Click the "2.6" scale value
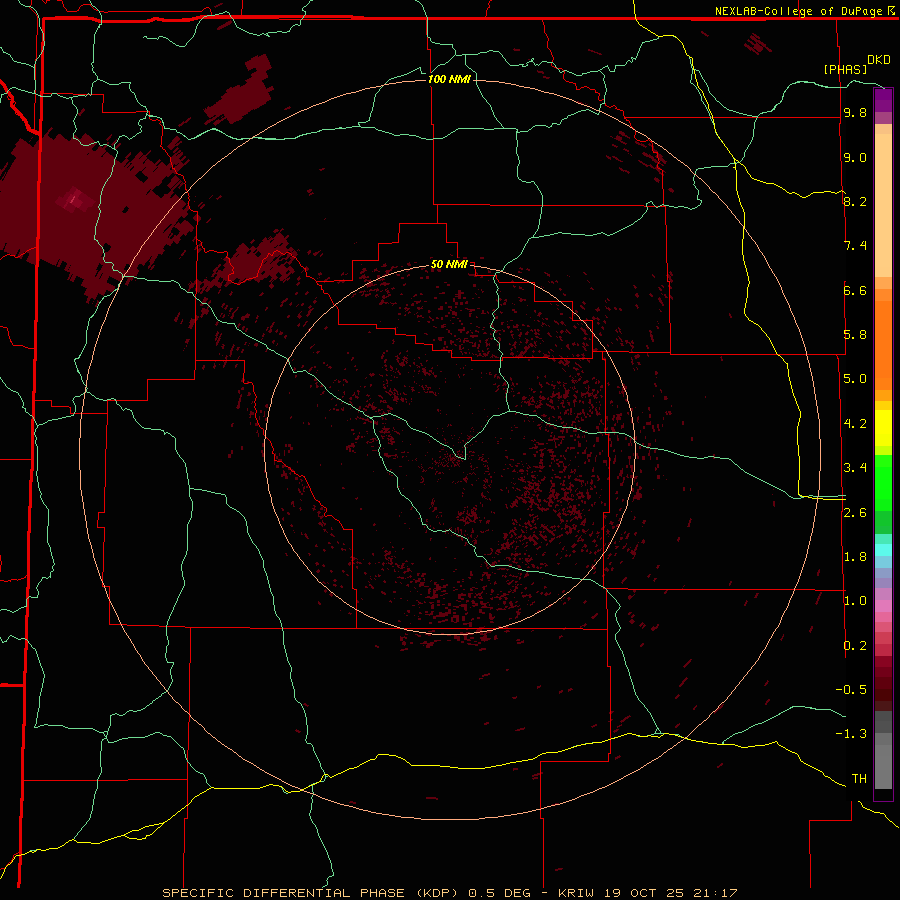 855,512
